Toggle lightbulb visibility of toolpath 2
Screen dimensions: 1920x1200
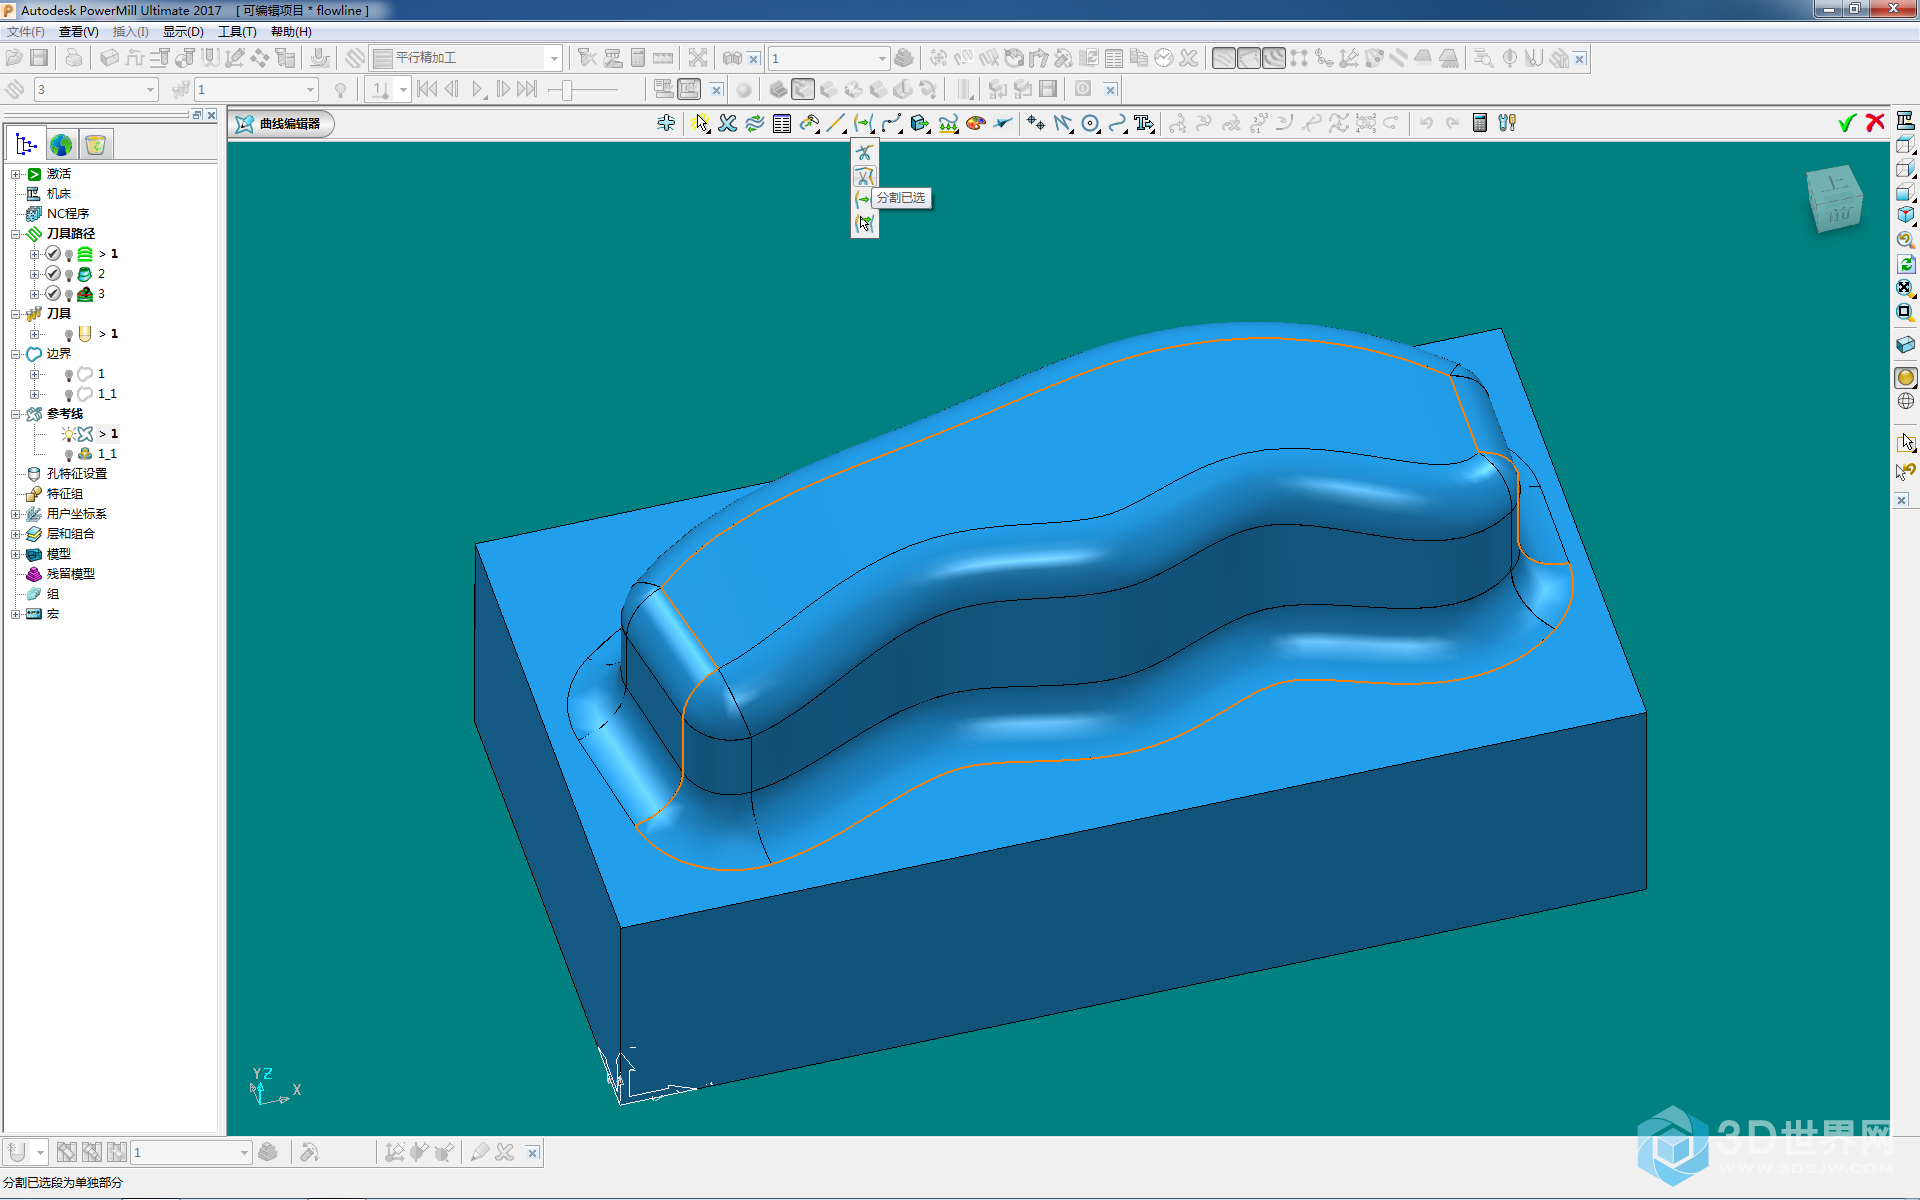point(69,274)
